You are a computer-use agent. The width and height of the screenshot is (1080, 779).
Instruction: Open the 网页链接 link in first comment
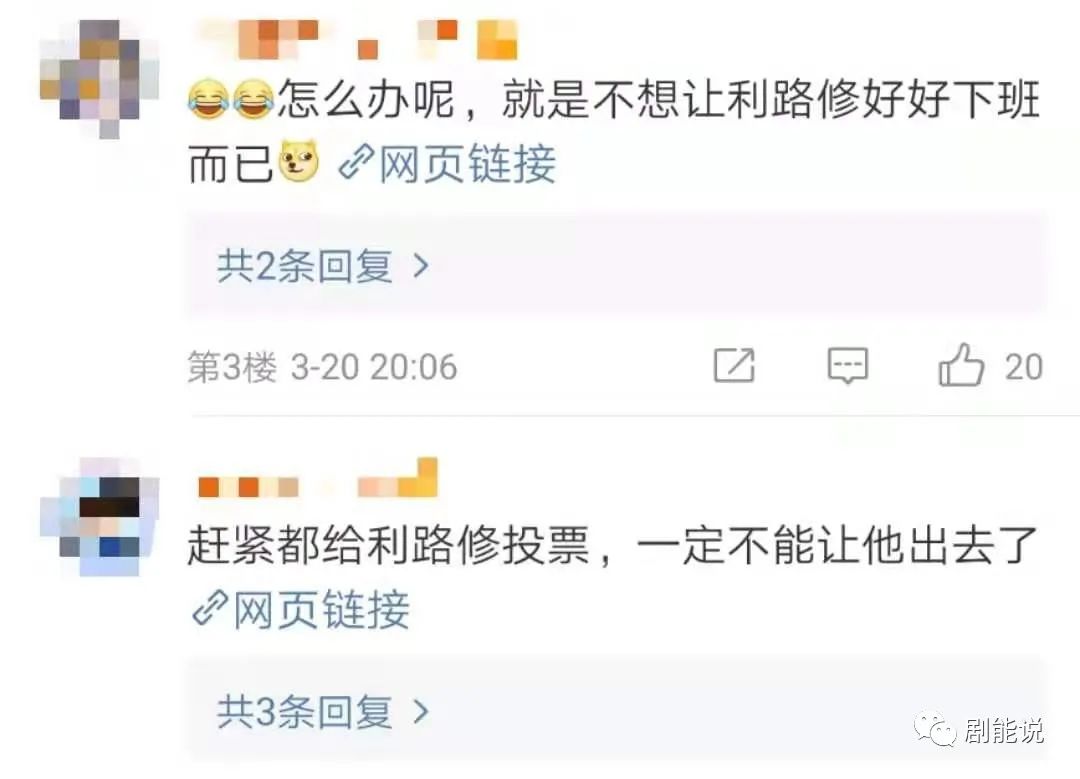click(468, 164)
